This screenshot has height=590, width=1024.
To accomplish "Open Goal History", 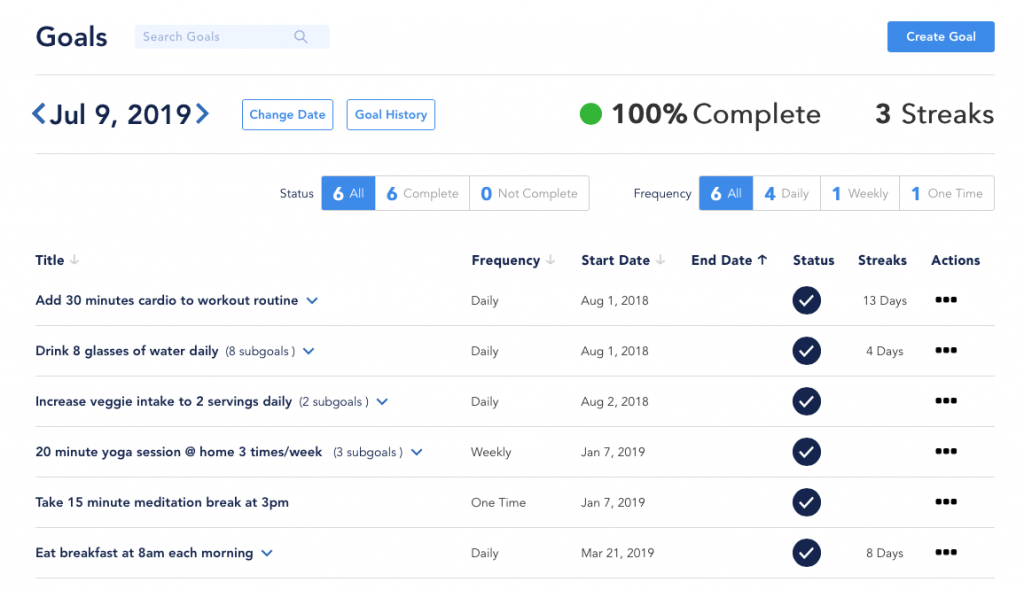I will [x=391, y=114].
